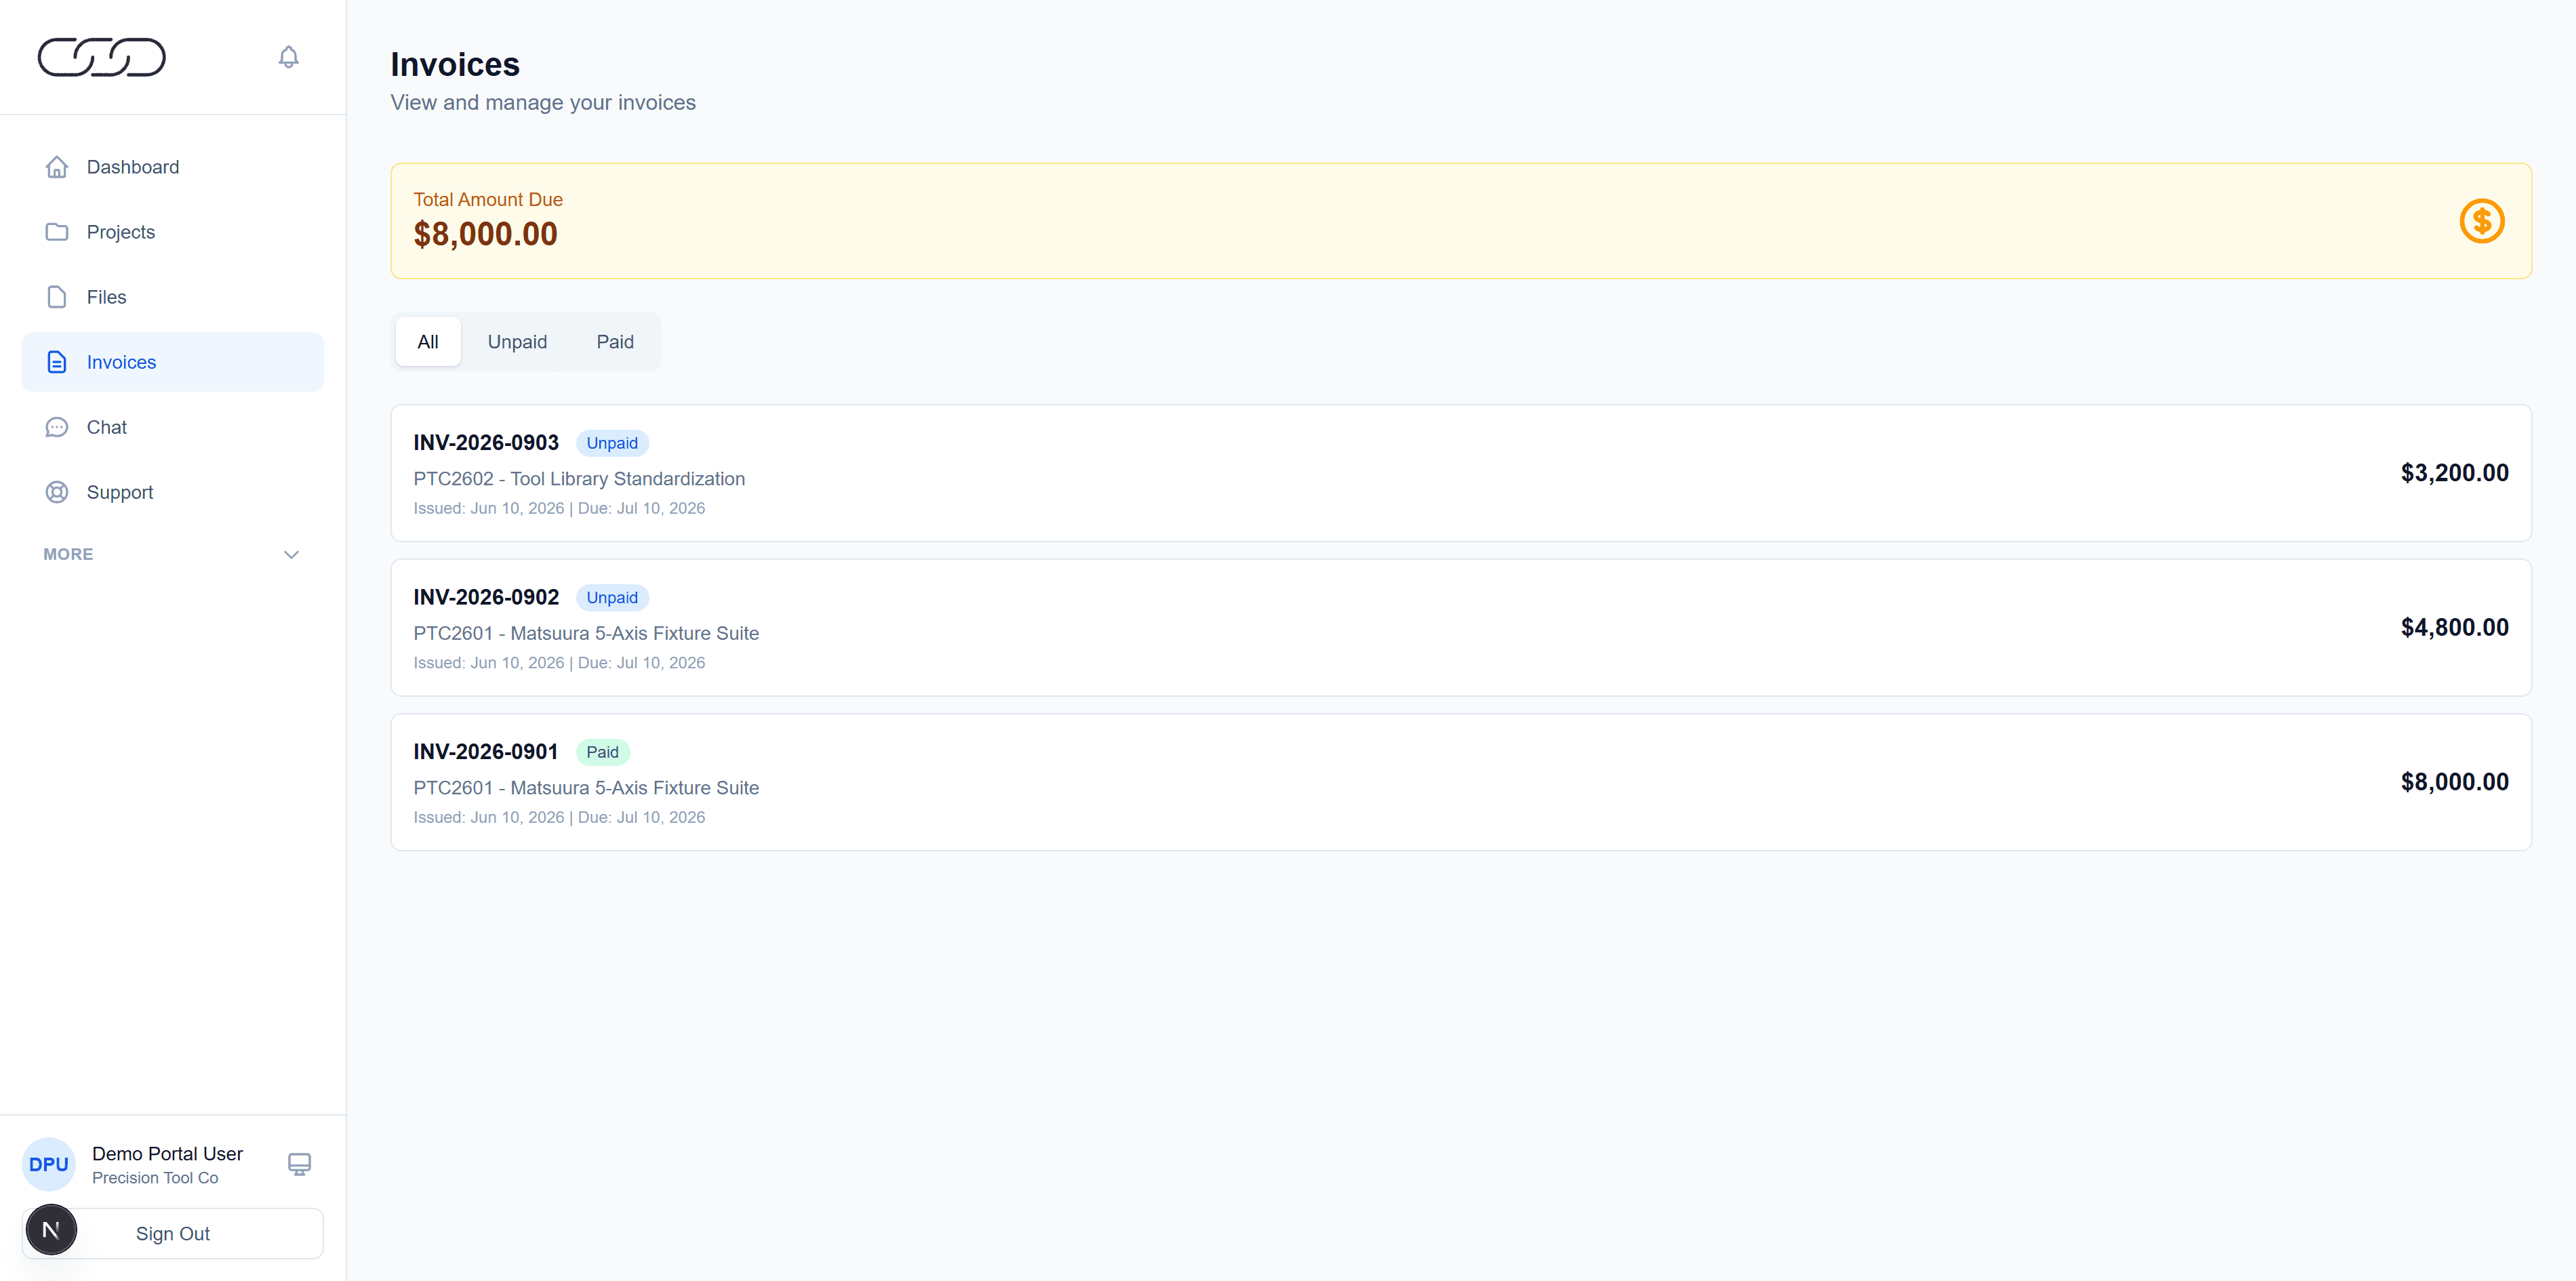The width and height of the screenshot is (2576, 1281).
Task: Click the Support lifebuoy icon
Action: click(x=57, y=492)
